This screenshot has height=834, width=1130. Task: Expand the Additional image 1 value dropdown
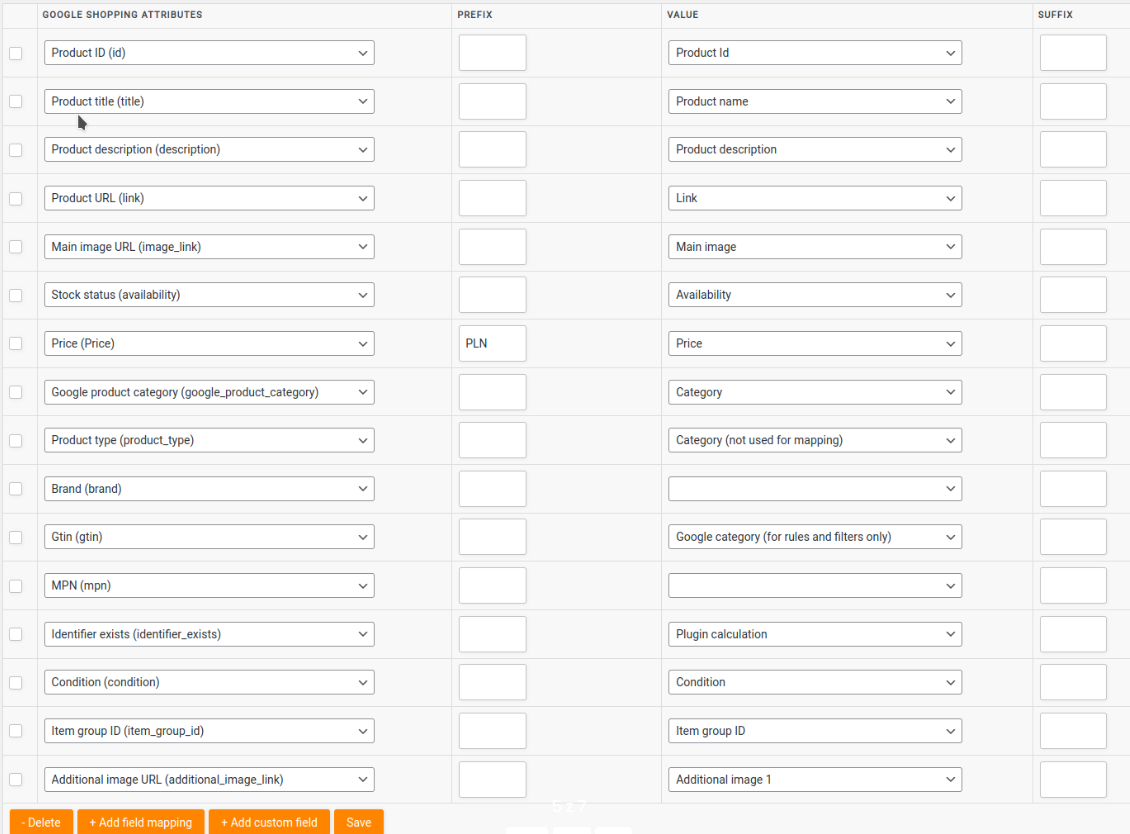coord(815,779)
